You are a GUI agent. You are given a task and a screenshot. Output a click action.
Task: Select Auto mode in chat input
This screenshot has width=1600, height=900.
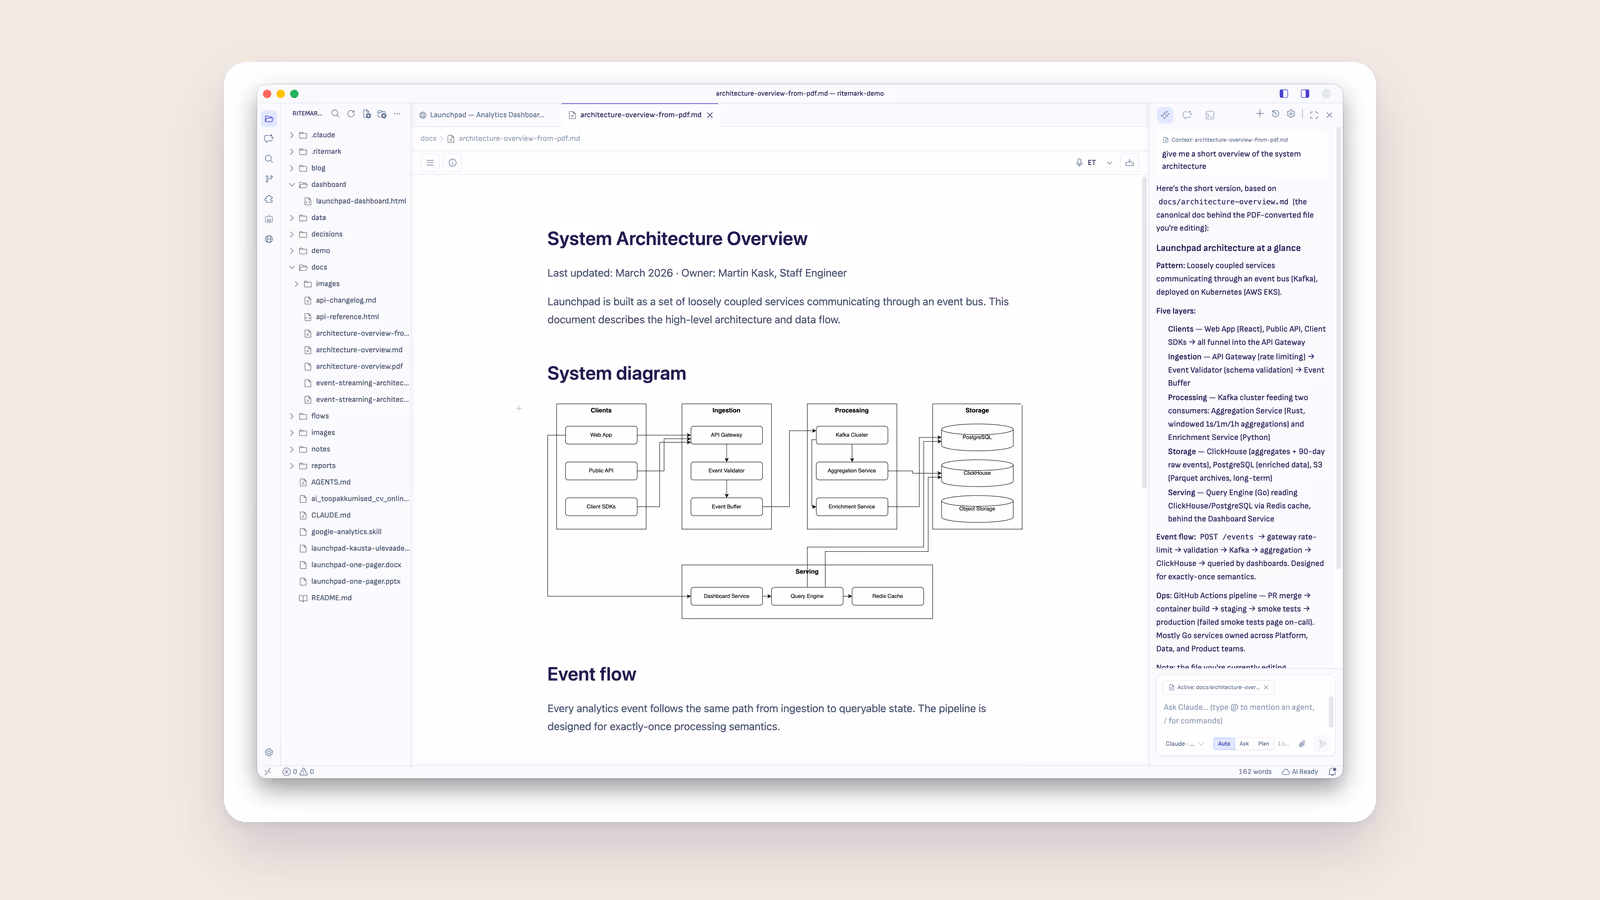(x=1224, y=744)
